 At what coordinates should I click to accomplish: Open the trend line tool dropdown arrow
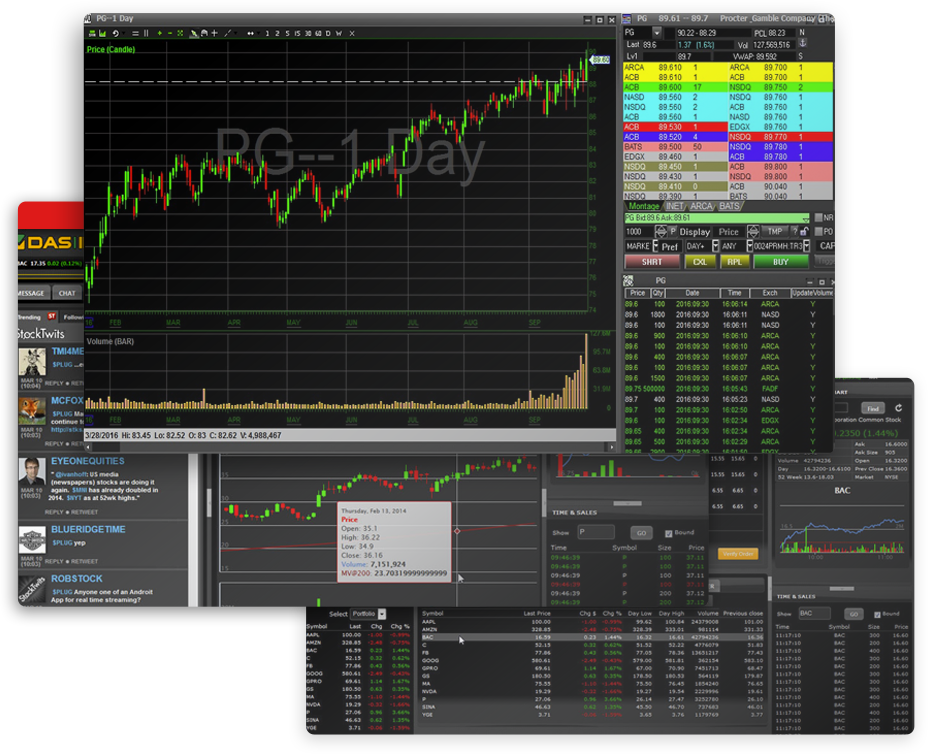(235, 34)
